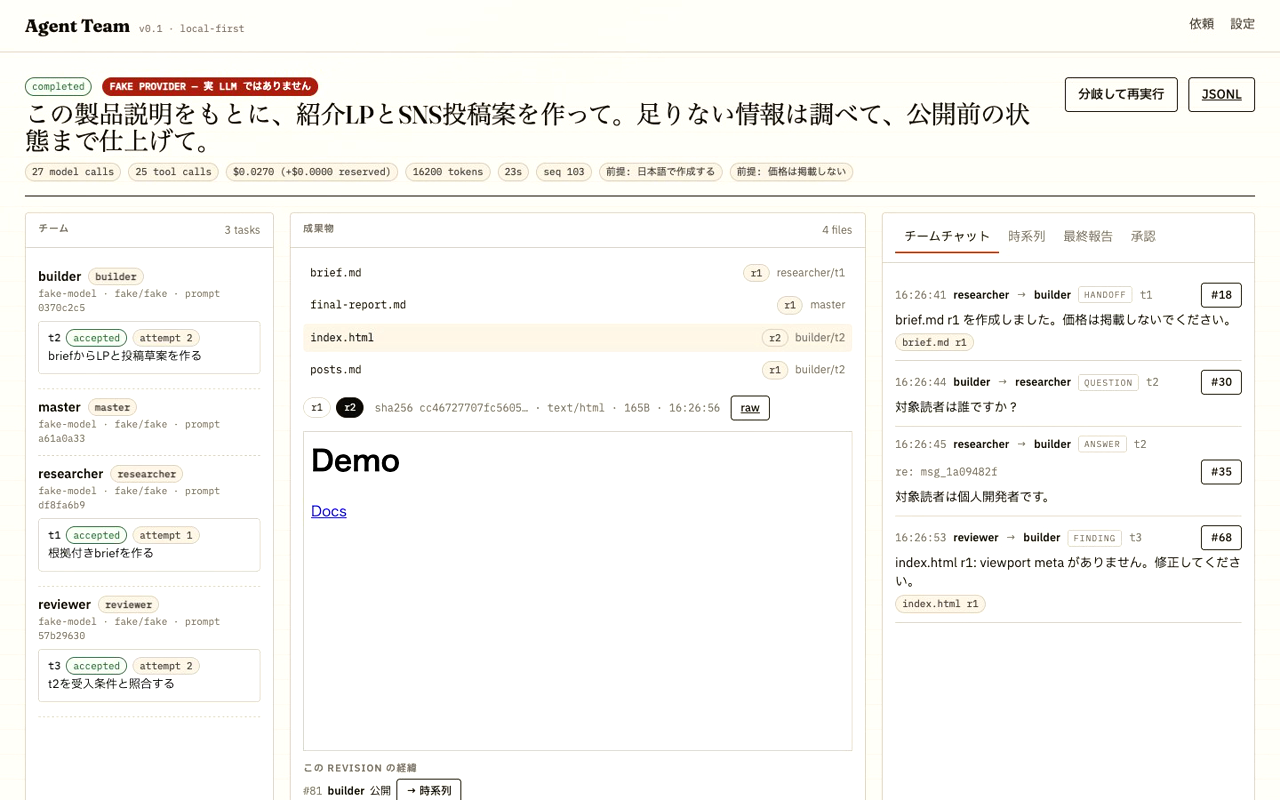
Task: Click the Demo heading in the preview
Action: [355, 460]
